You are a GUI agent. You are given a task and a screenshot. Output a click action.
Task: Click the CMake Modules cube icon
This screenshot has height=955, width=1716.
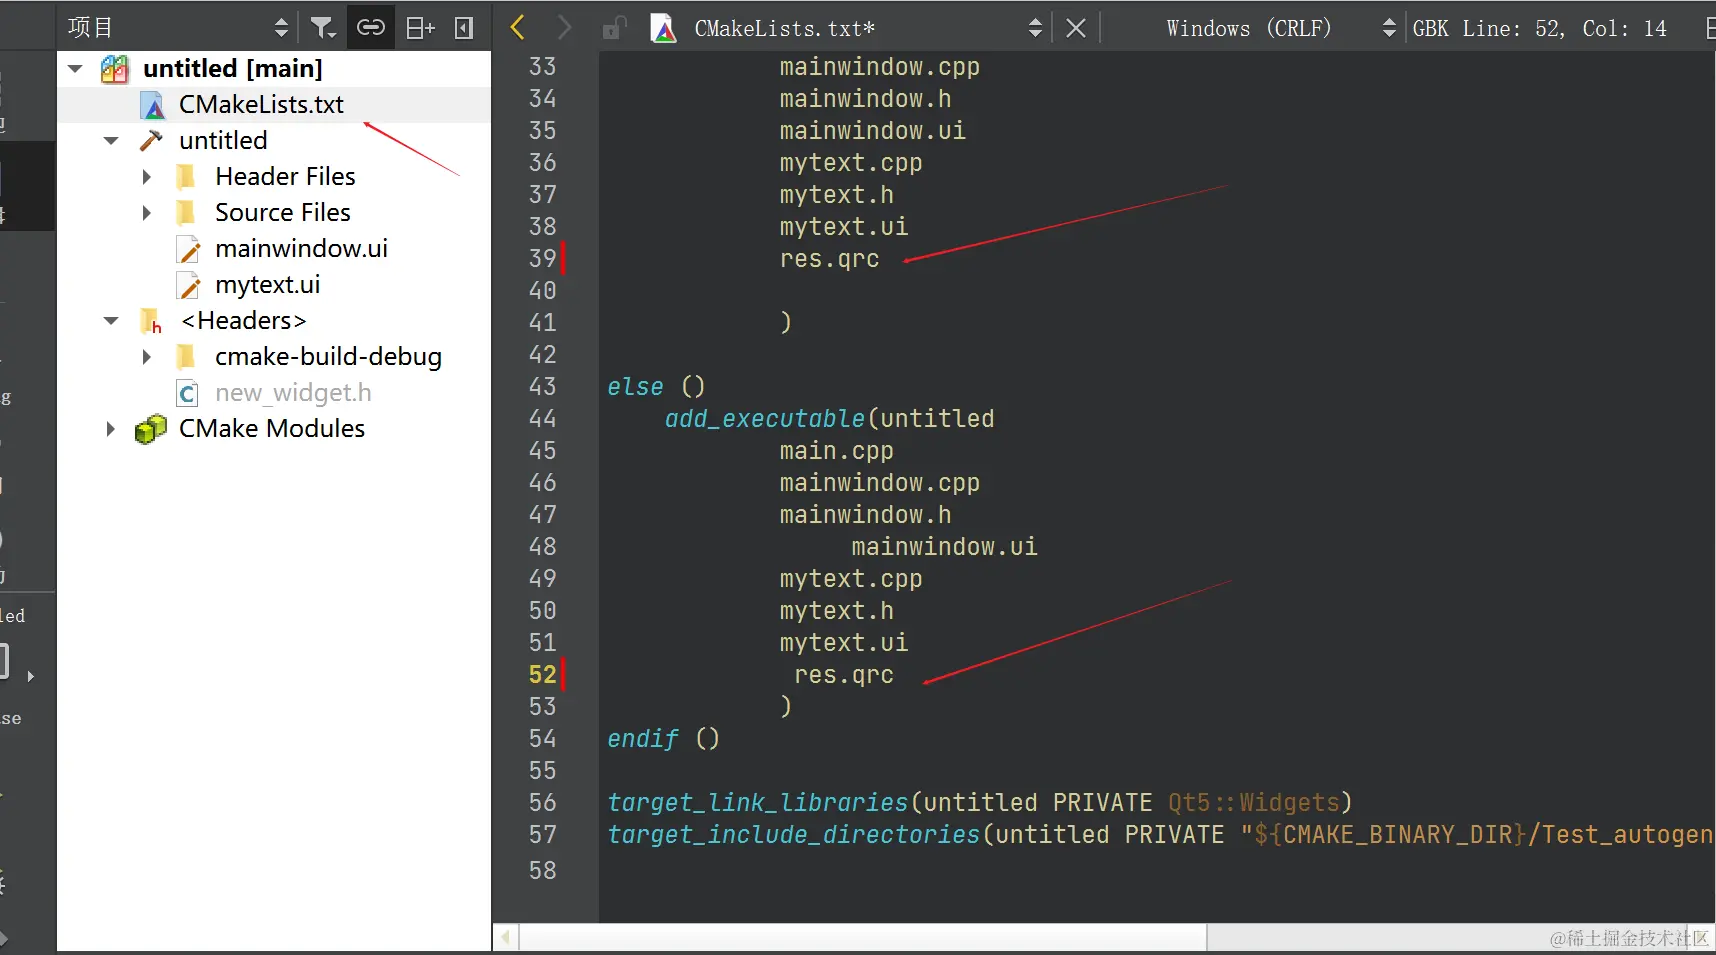coord(151,429)
